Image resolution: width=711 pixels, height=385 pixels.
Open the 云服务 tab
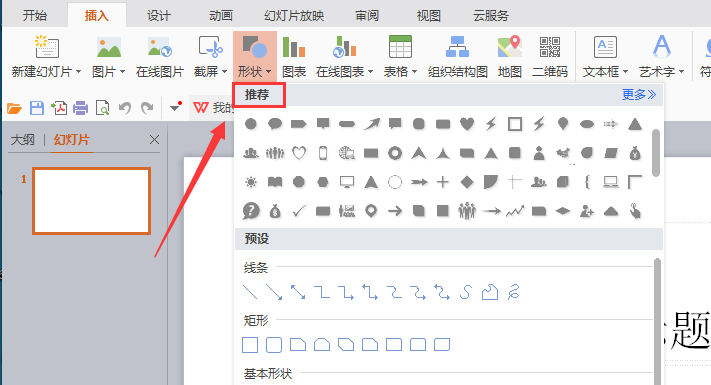(x=491, y=16)
